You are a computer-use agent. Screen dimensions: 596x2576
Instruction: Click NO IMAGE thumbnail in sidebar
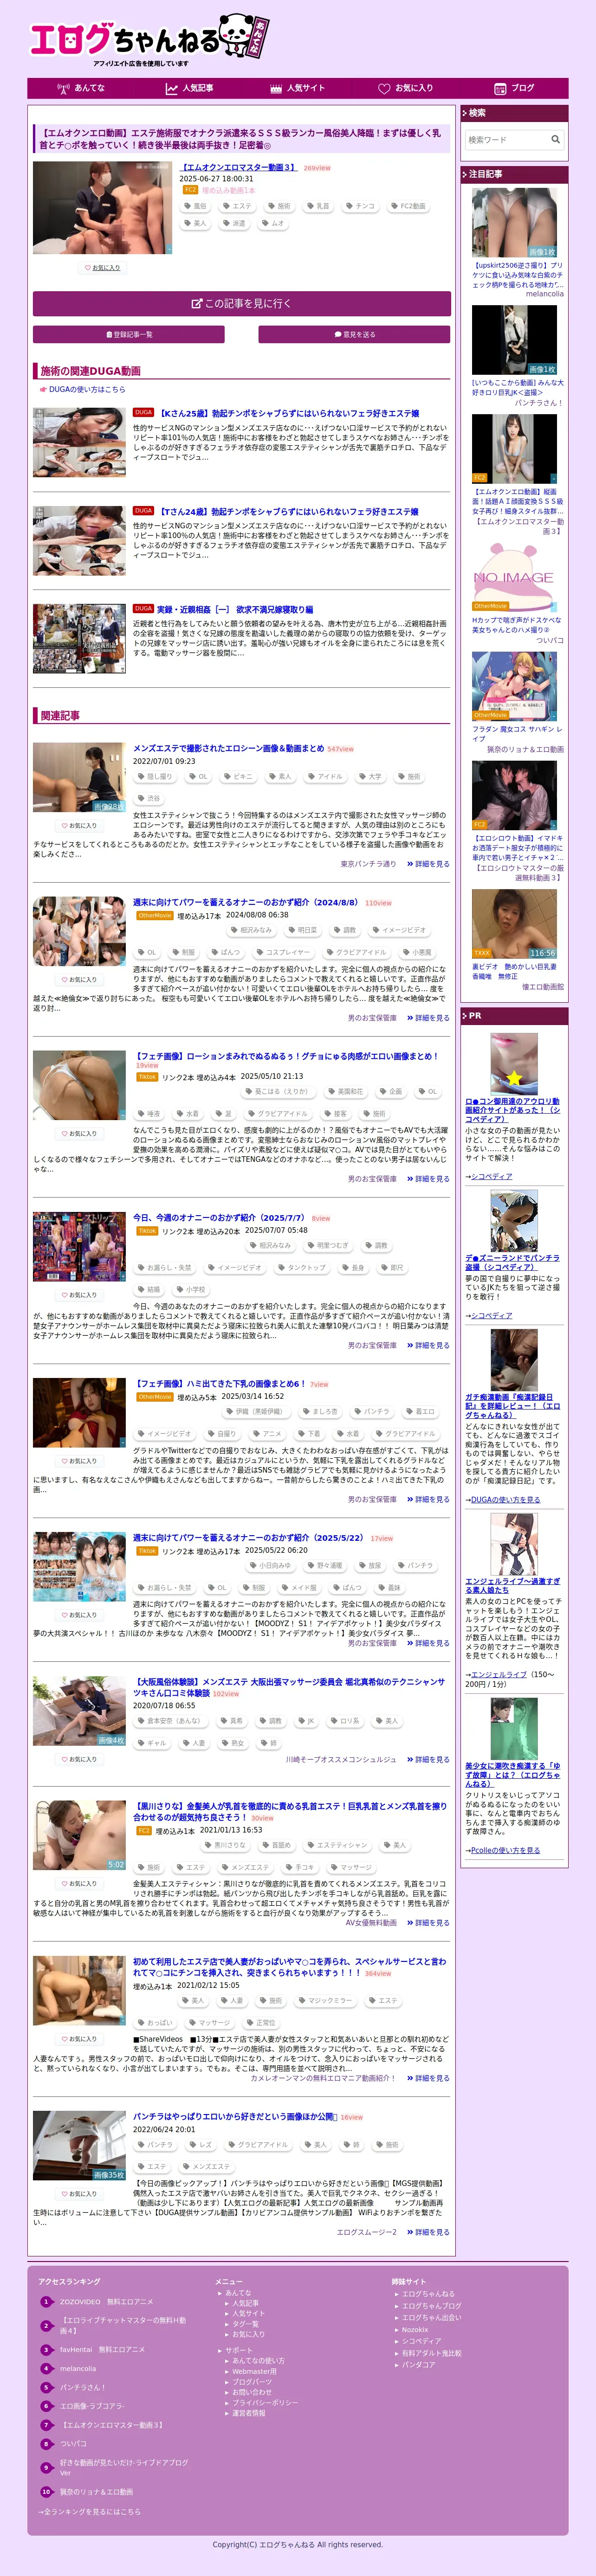point(514,577)
